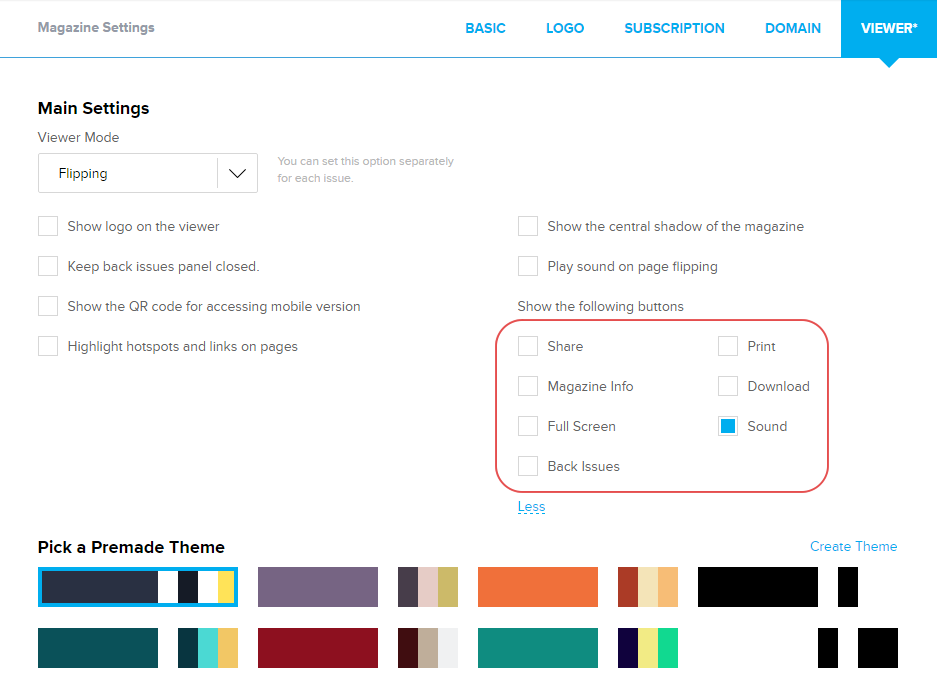Switch to the BASIC tab
This screenshot has height=678, width=937.
(485, 28)
